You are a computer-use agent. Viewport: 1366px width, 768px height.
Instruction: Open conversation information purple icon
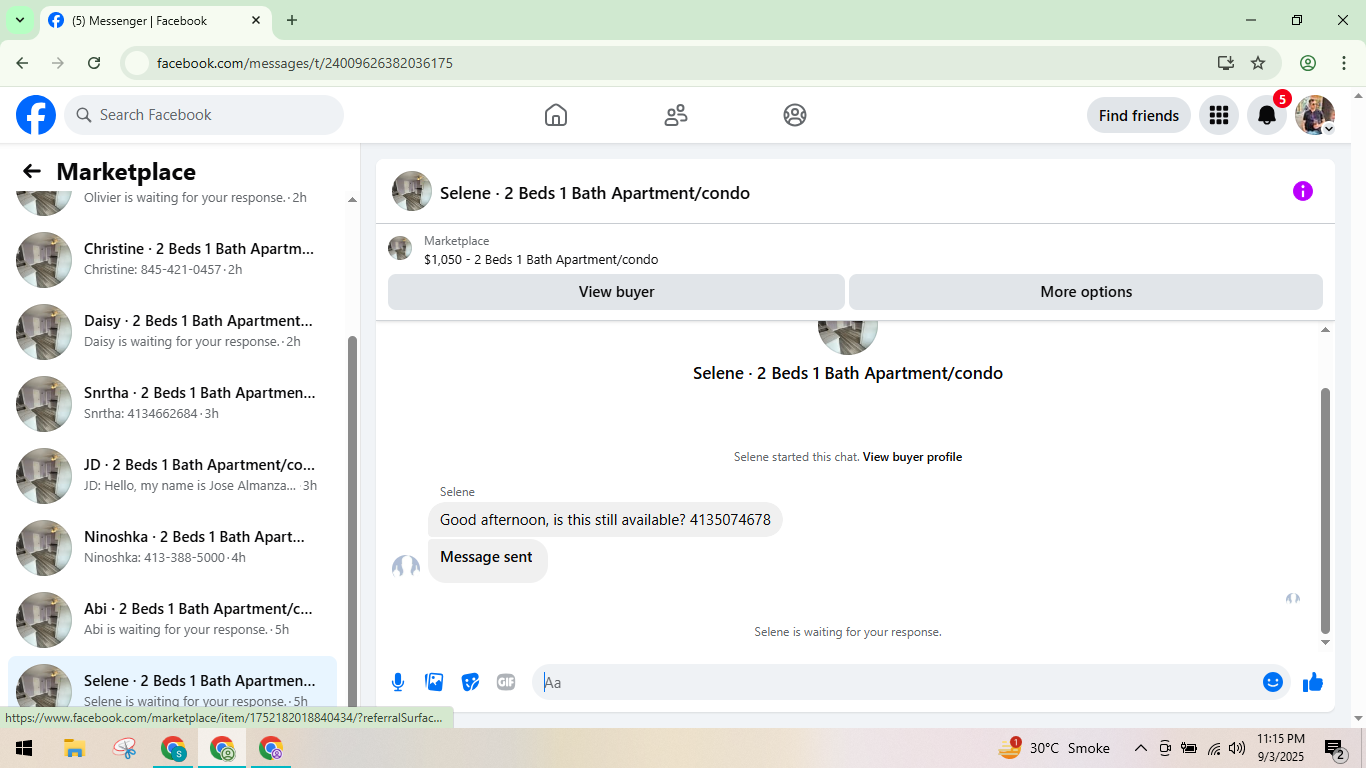1303,191
